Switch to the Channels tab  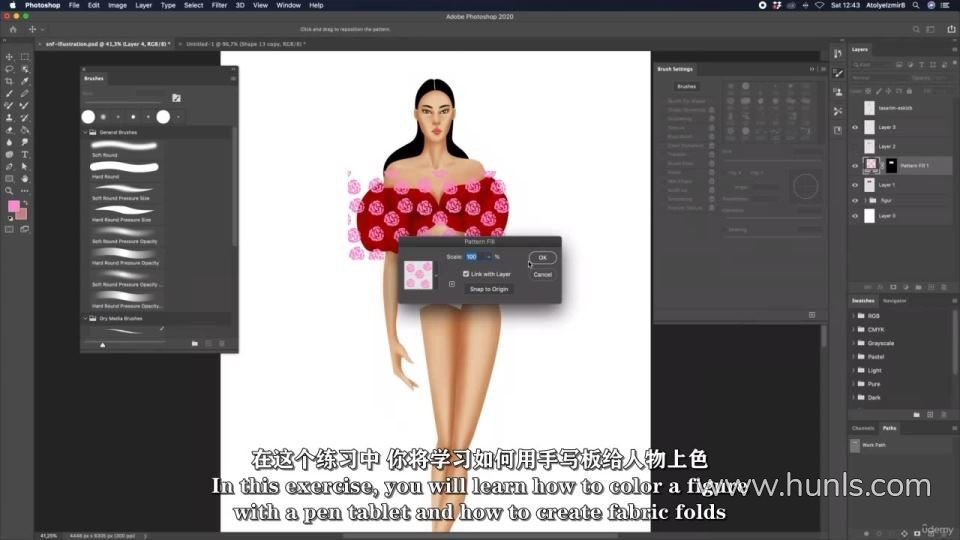(862, 428)
